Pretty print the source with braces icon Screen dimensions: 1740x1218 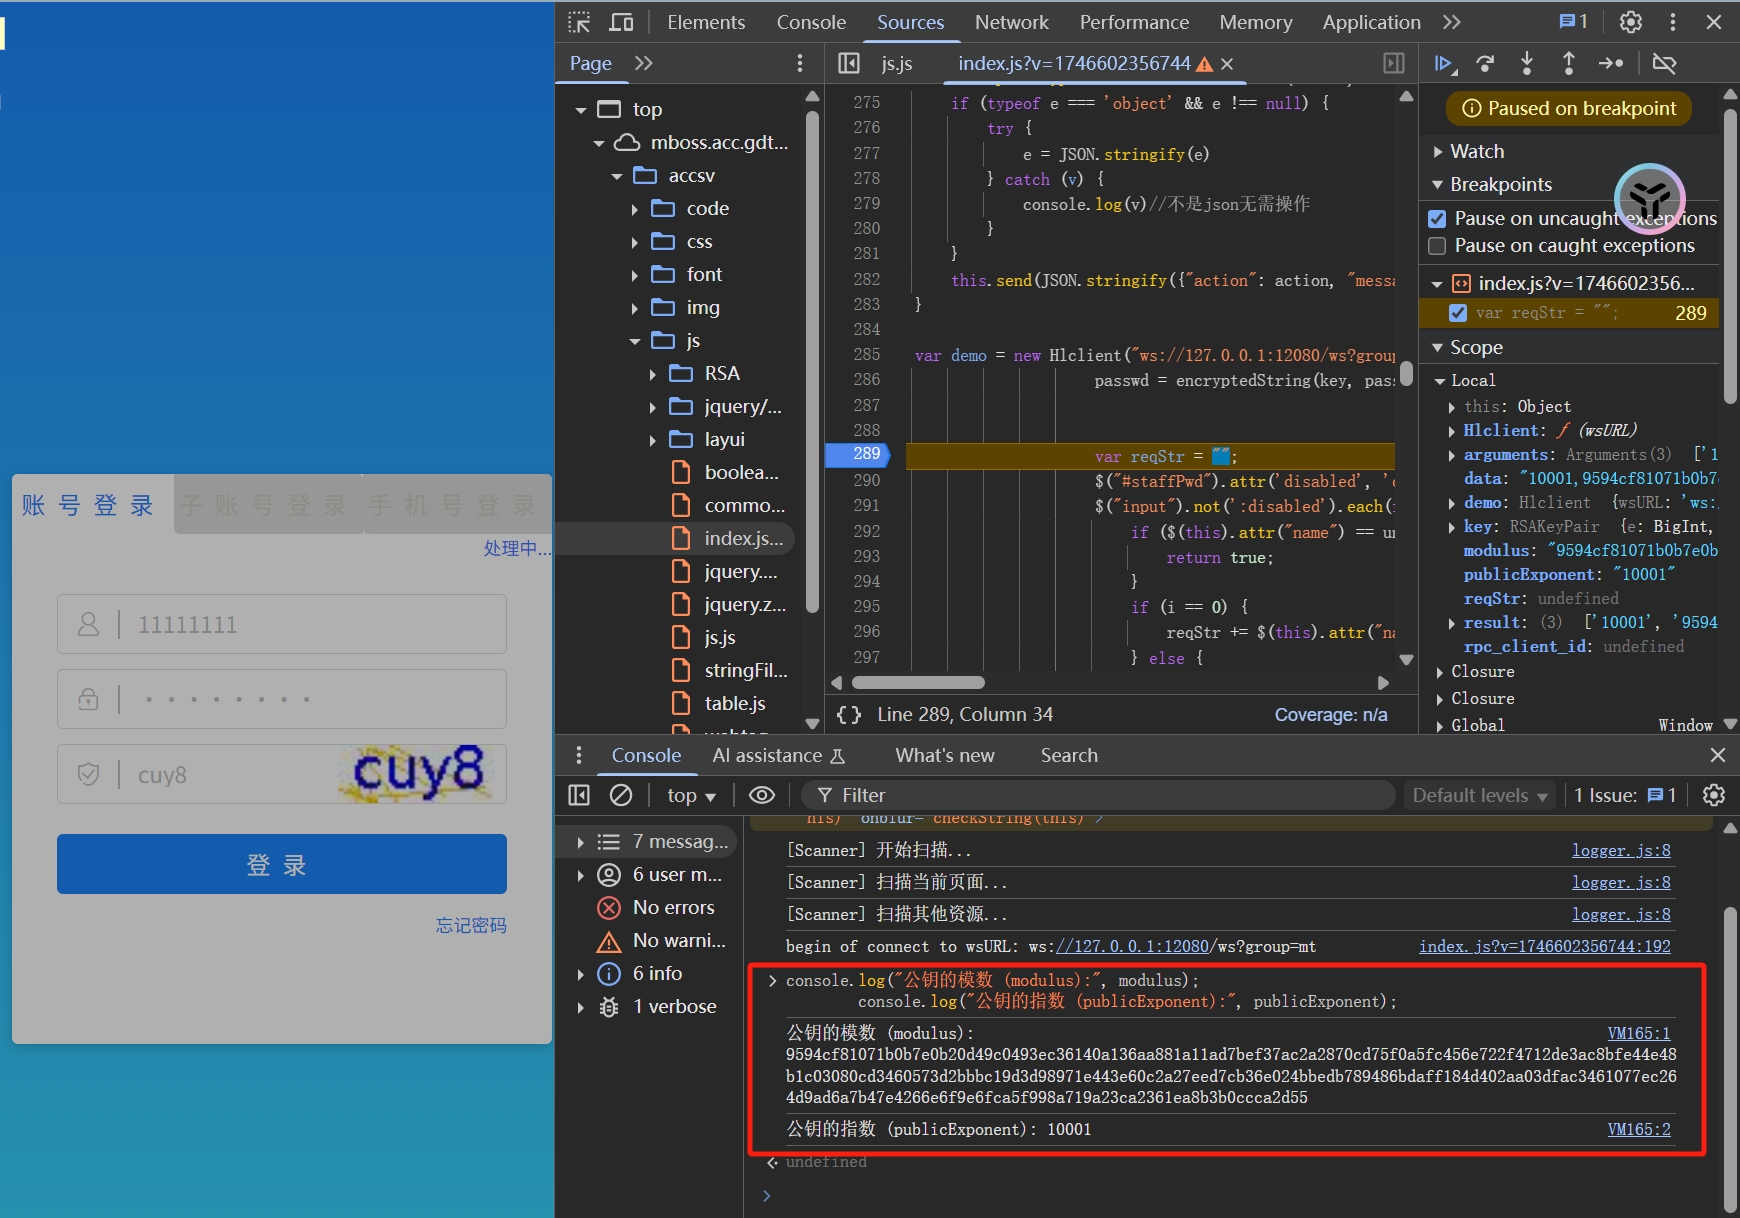pos(849,714)
